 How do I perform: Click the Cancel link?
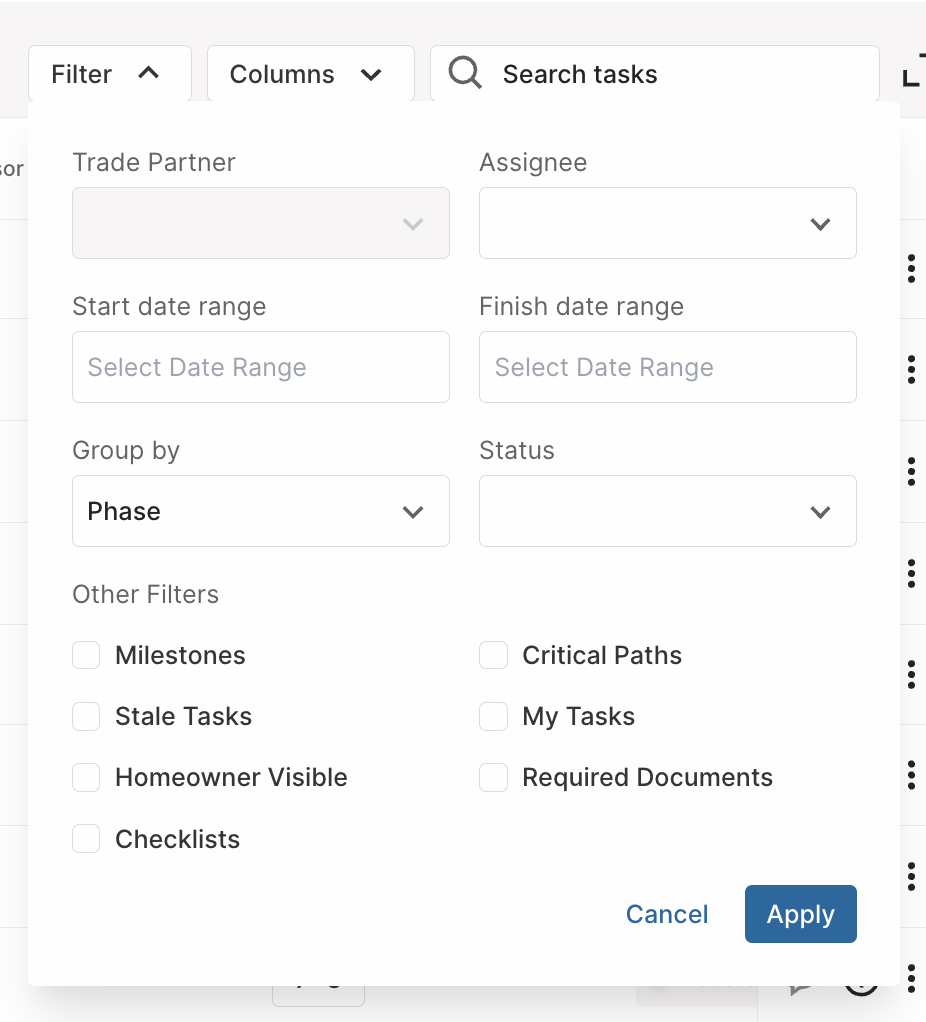click(x=667, y=914)
